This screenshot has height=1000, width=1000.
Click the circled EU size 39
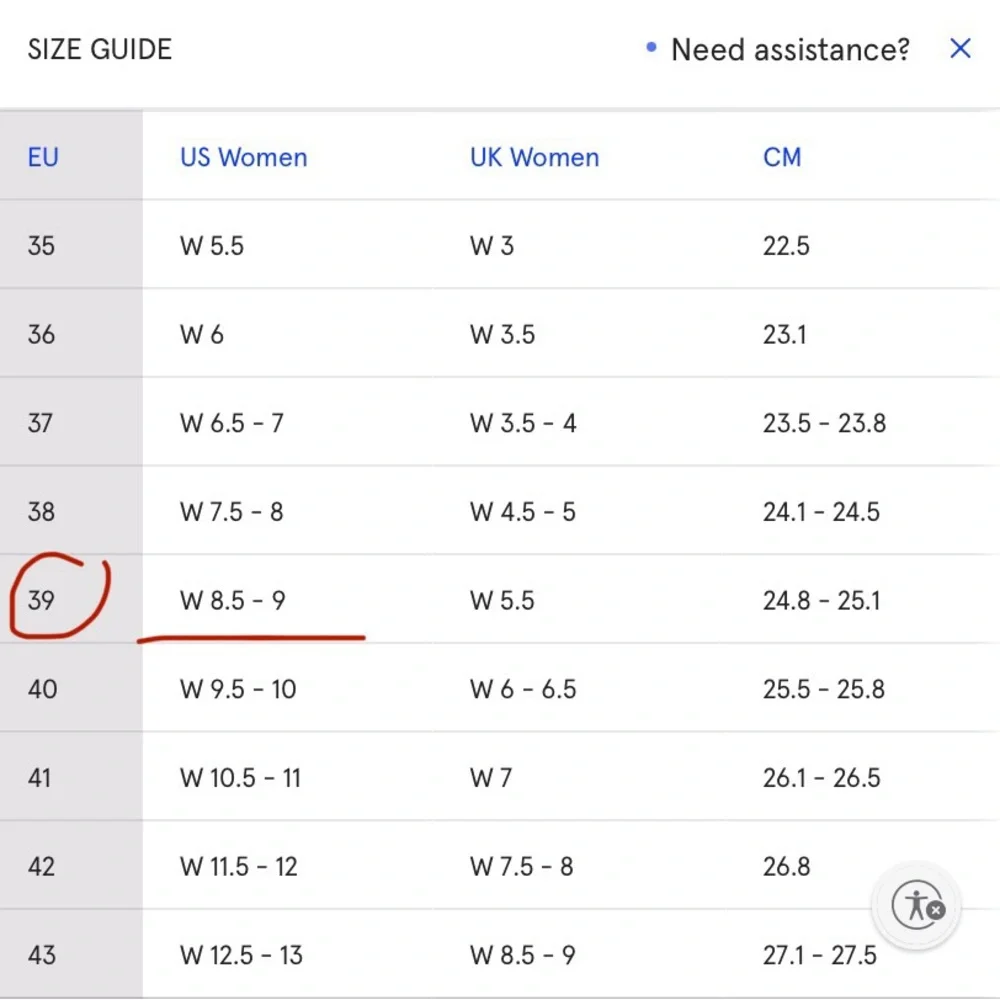[42, 600]
